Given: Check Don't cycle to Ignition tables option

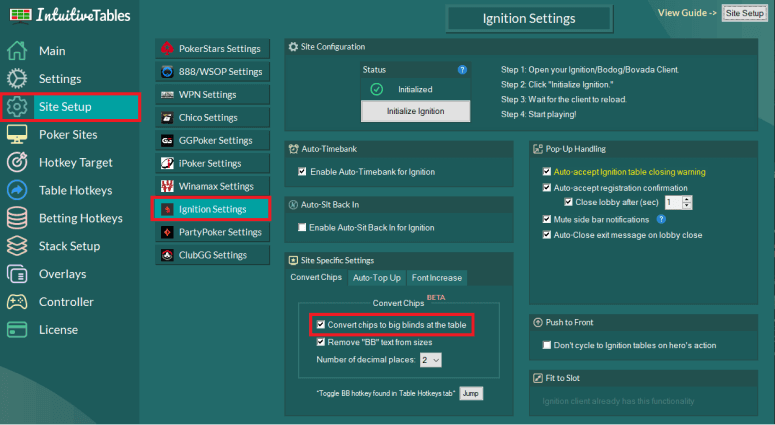Looking at the screenshot, I should pyautogui.click(x=547, y=345).
